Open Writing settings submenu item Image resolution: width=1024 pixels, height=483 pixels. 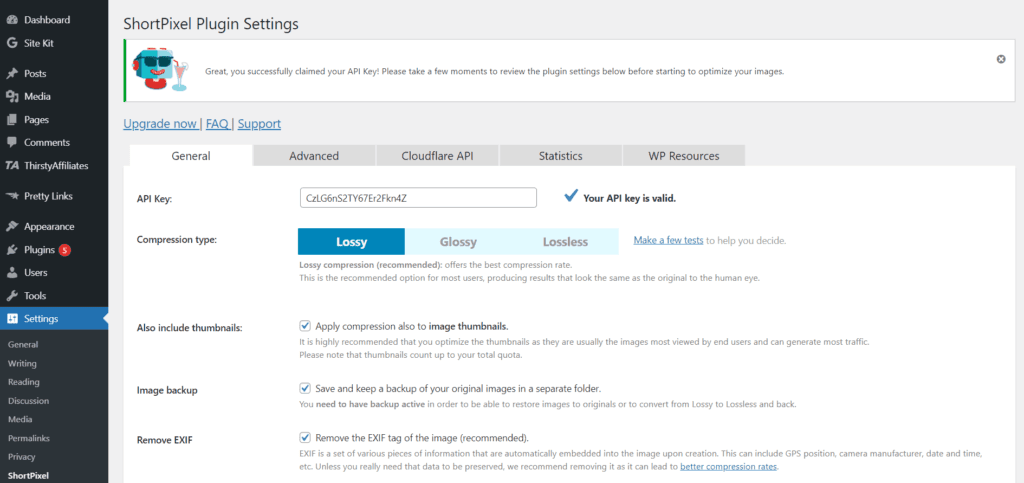tap(22, 364)
